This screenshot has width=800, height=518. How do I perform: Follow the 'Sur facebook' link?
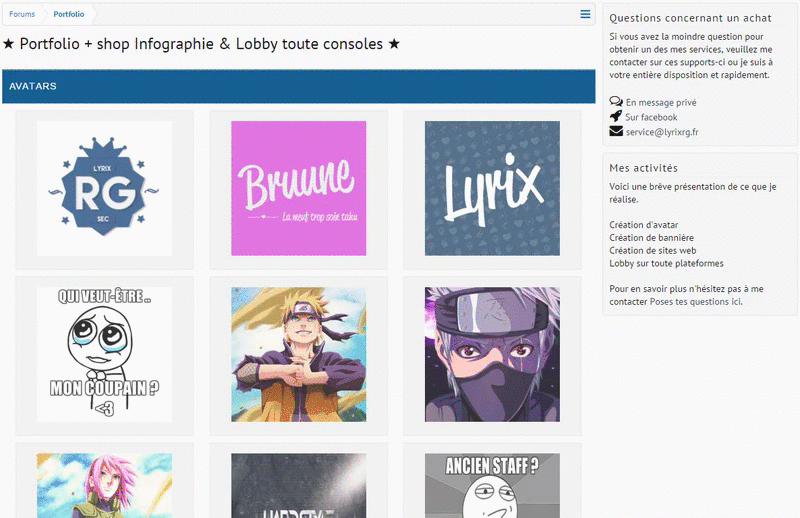click(651, 117)
